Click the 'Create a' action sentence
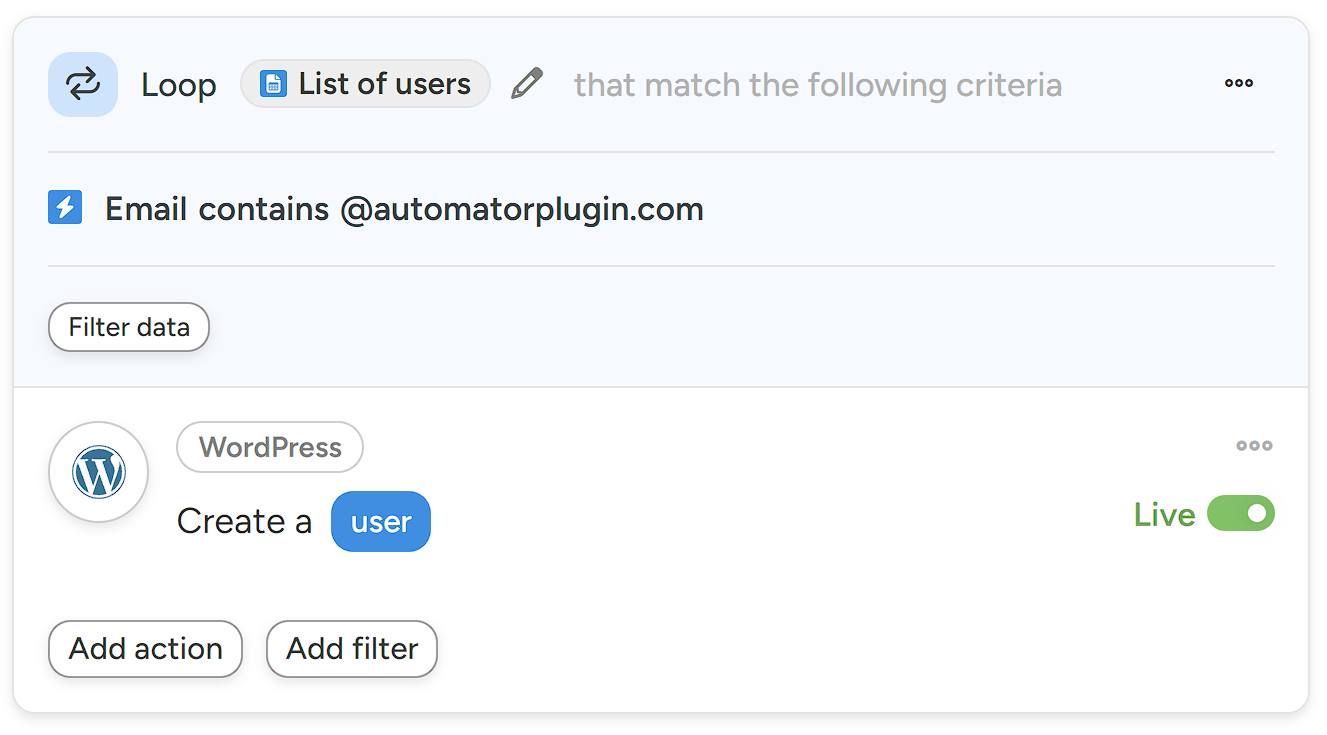The width and height of the screenshot is (1327, 735). pos(244,522)
